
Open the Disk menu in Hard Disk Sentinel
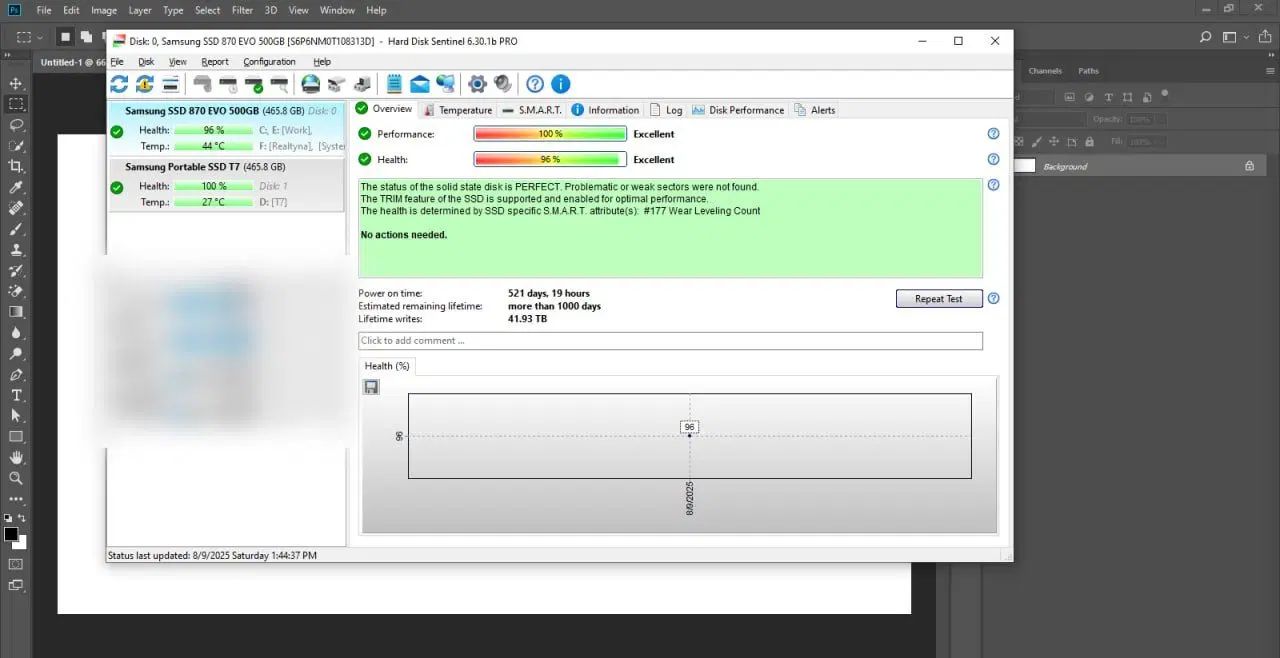point(146,62)
